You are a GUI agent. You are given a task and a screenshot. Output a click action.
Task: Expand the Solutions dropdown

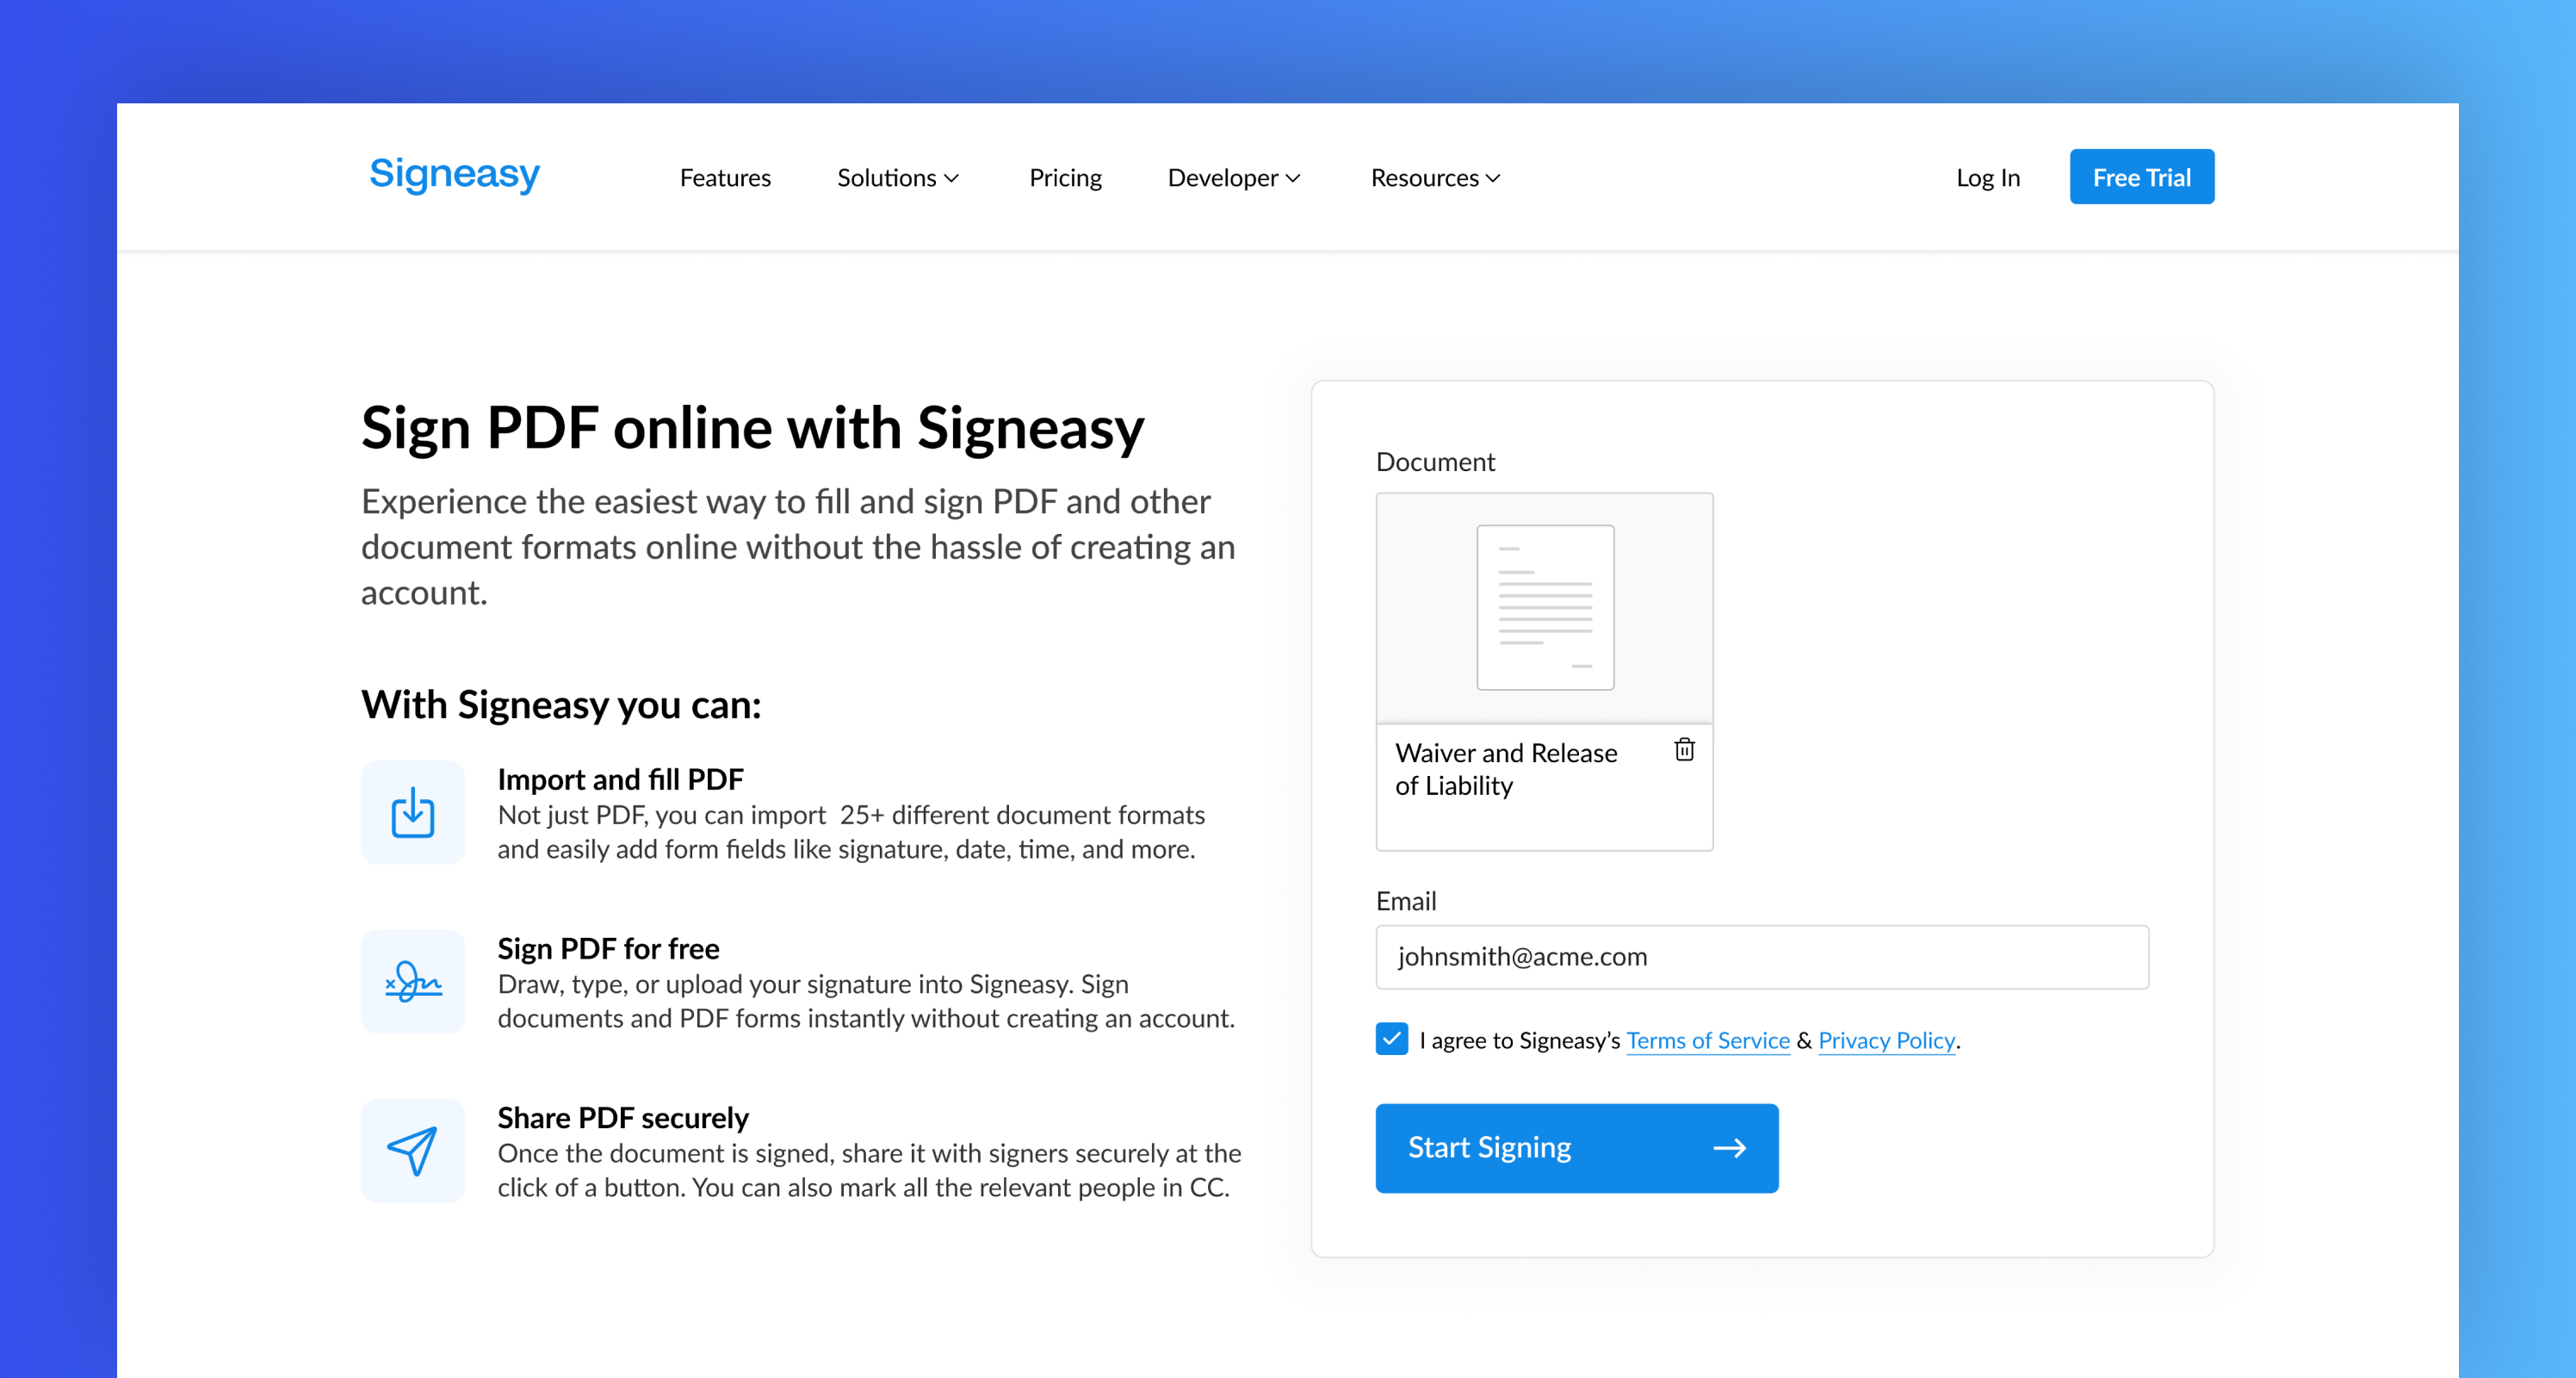(x=897, y=177)
